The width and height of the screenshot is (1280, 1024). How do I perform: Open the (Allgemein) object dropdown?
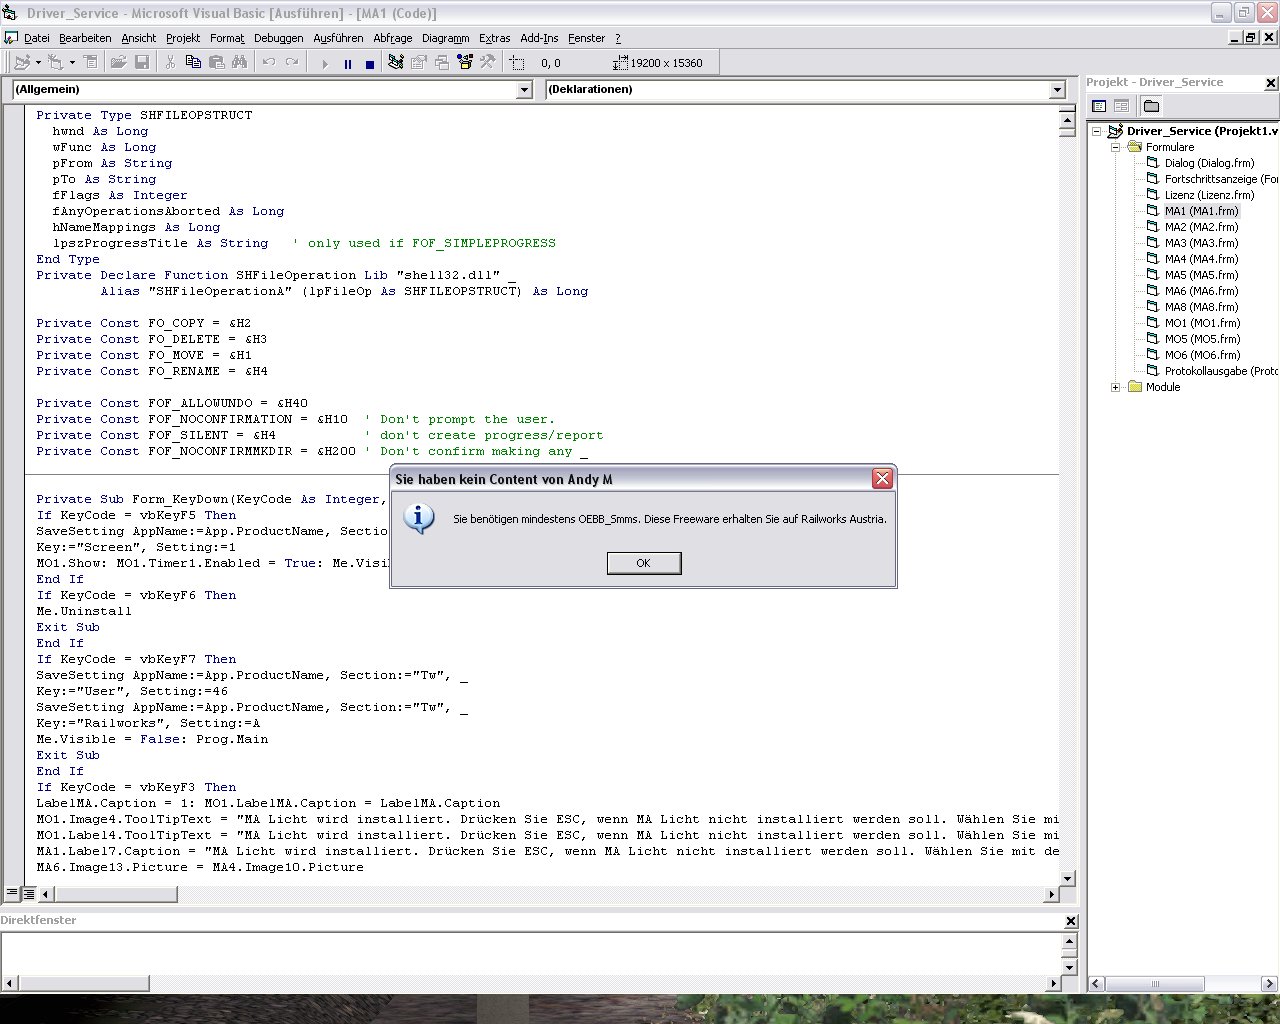point(524,90)
